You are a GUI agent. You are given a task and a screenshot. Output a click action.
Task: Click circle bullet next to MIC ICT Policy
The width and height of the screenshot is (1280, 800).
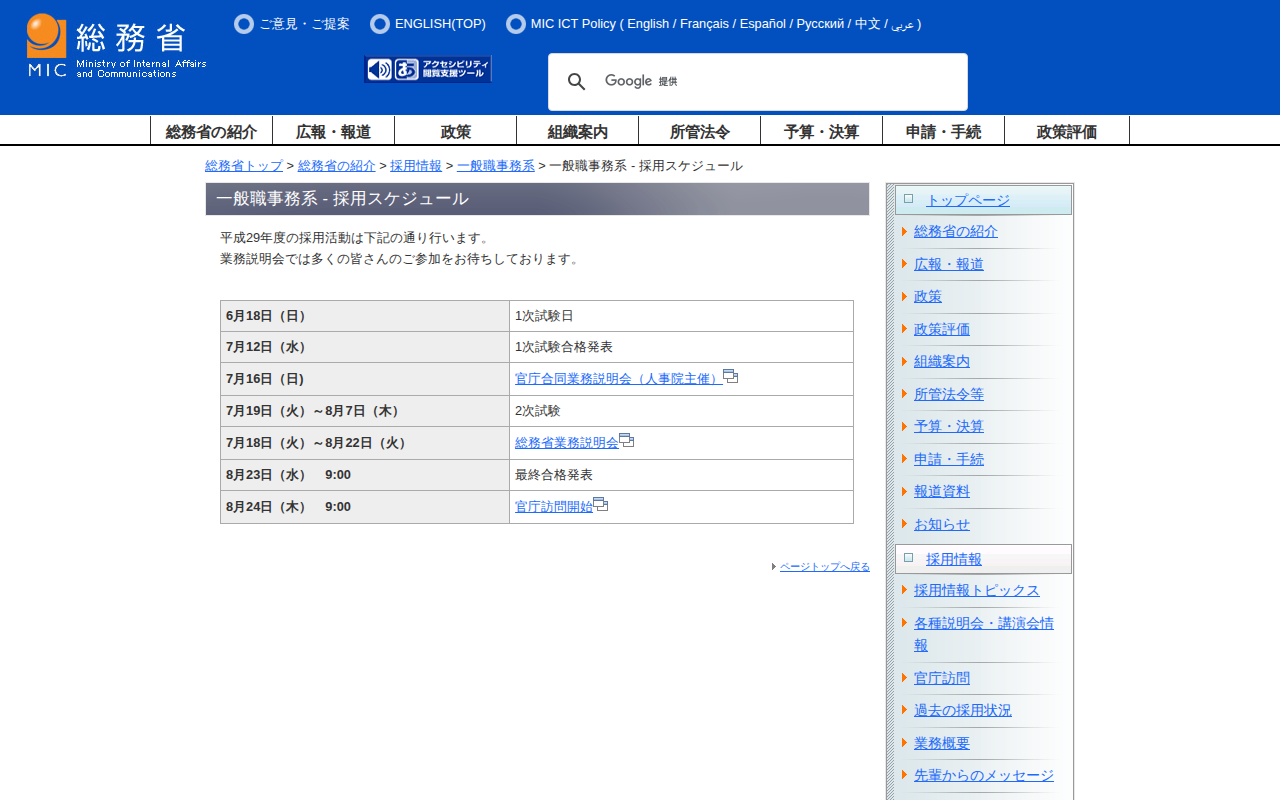[x=515, y=24]
